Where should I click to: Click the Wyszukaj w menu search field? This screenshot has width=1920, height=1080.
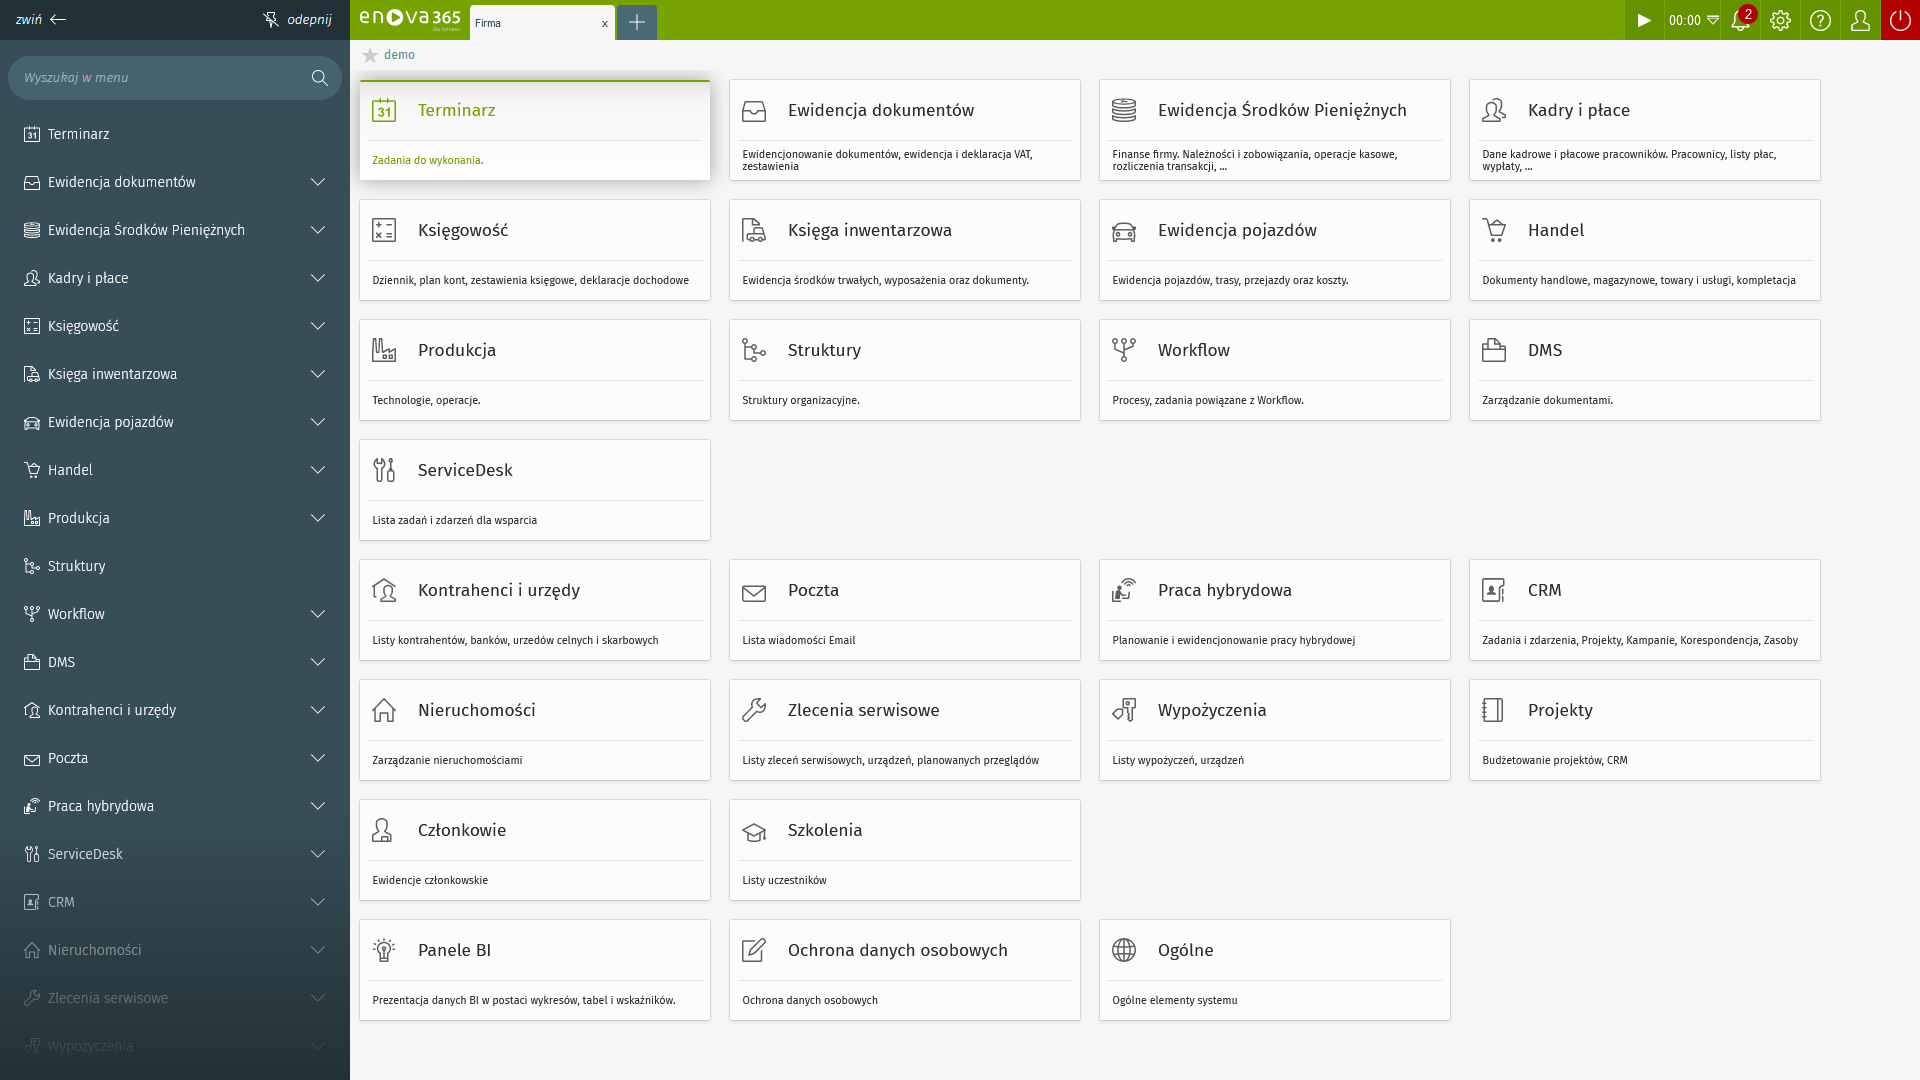point(175,78)
